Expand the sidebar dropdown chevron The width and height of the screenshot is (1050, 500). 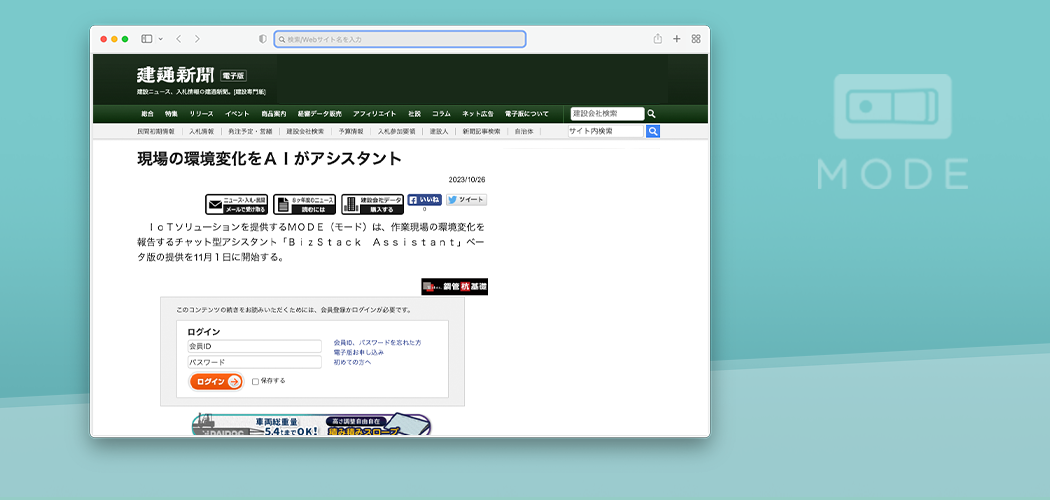(x=159, y=39)
